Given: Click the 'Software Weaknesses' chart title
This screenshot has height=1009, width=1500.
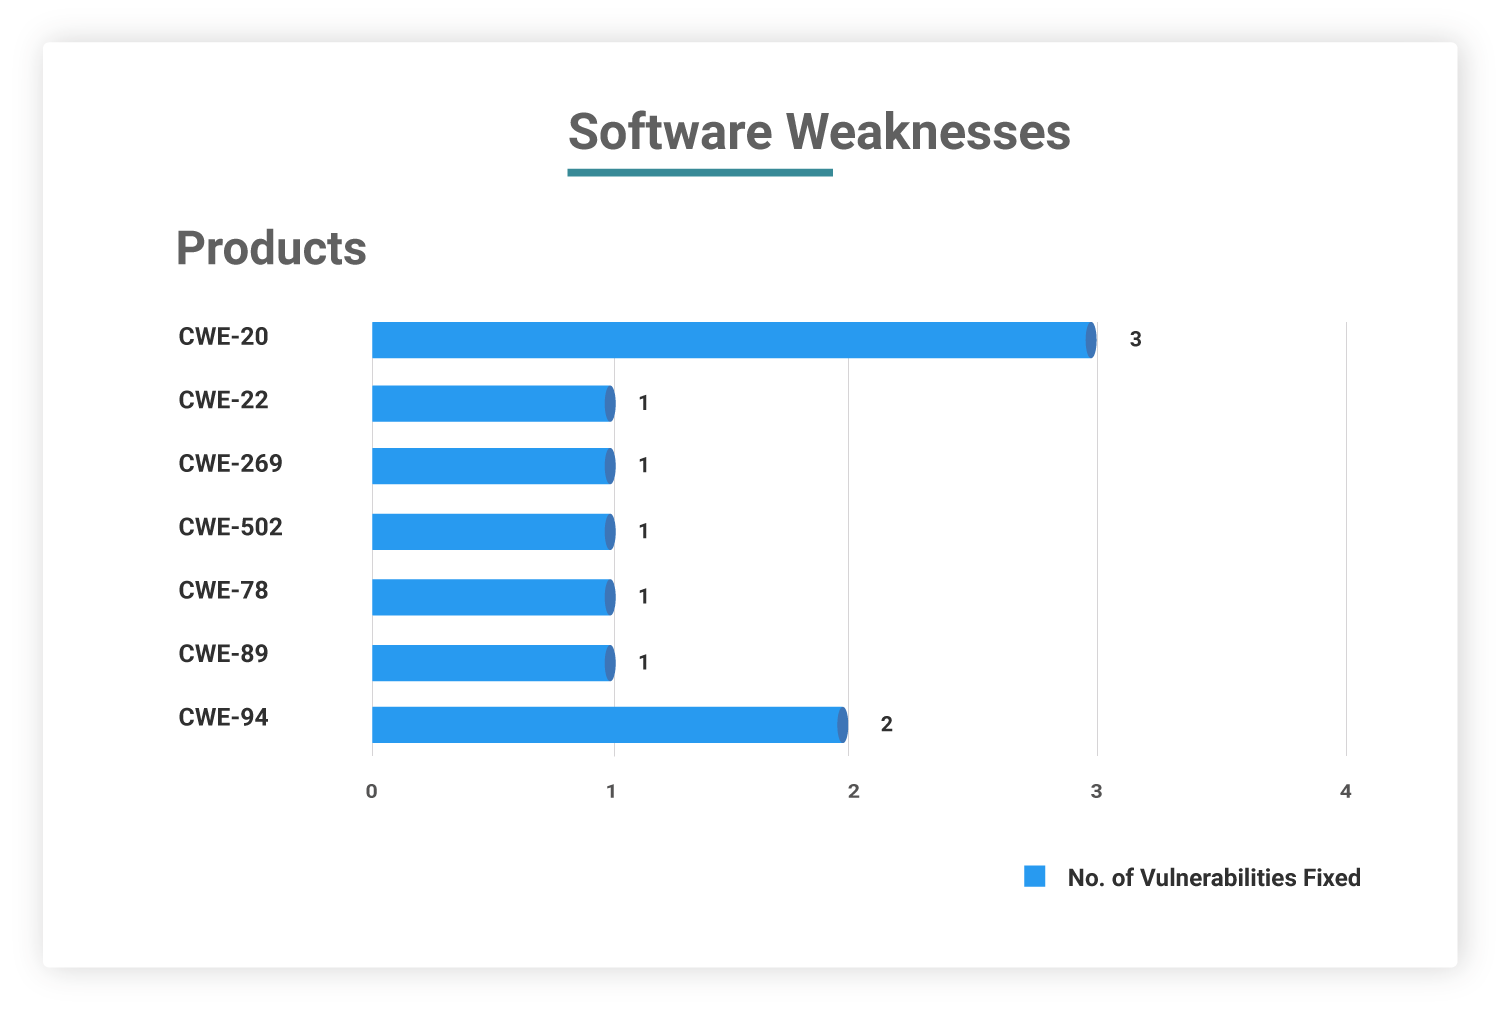Looking at the screenshot, I should click(x=819, y=132).
